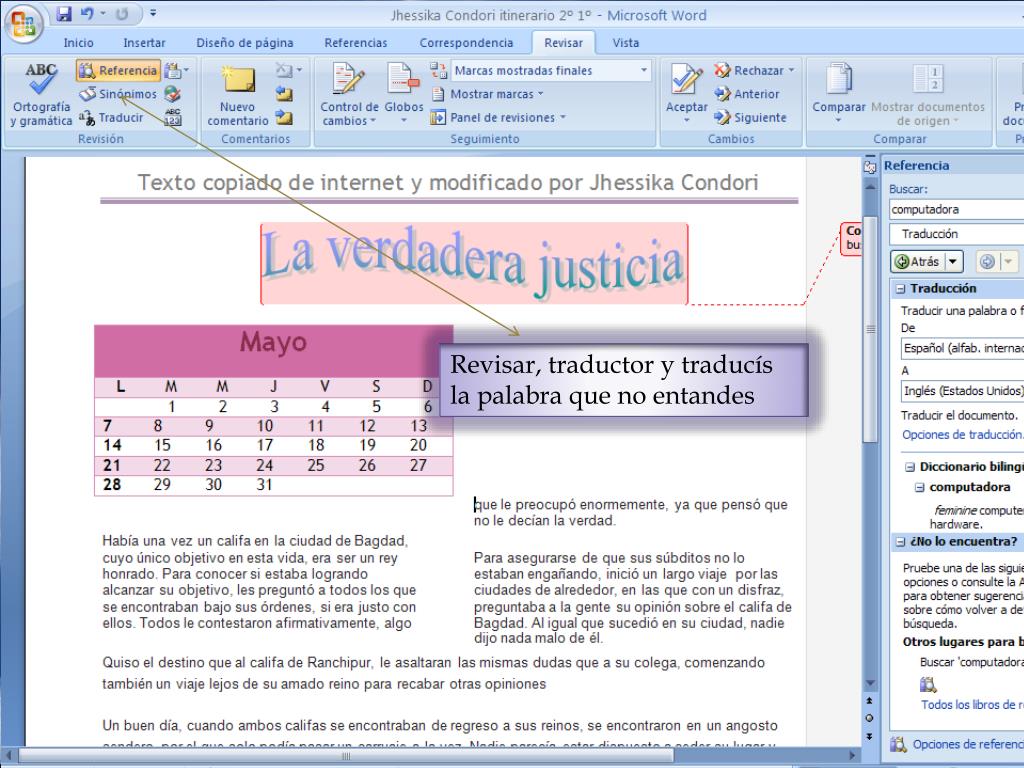
Task: Run the Ortografía y gramática check
Action: coord(41,95)
